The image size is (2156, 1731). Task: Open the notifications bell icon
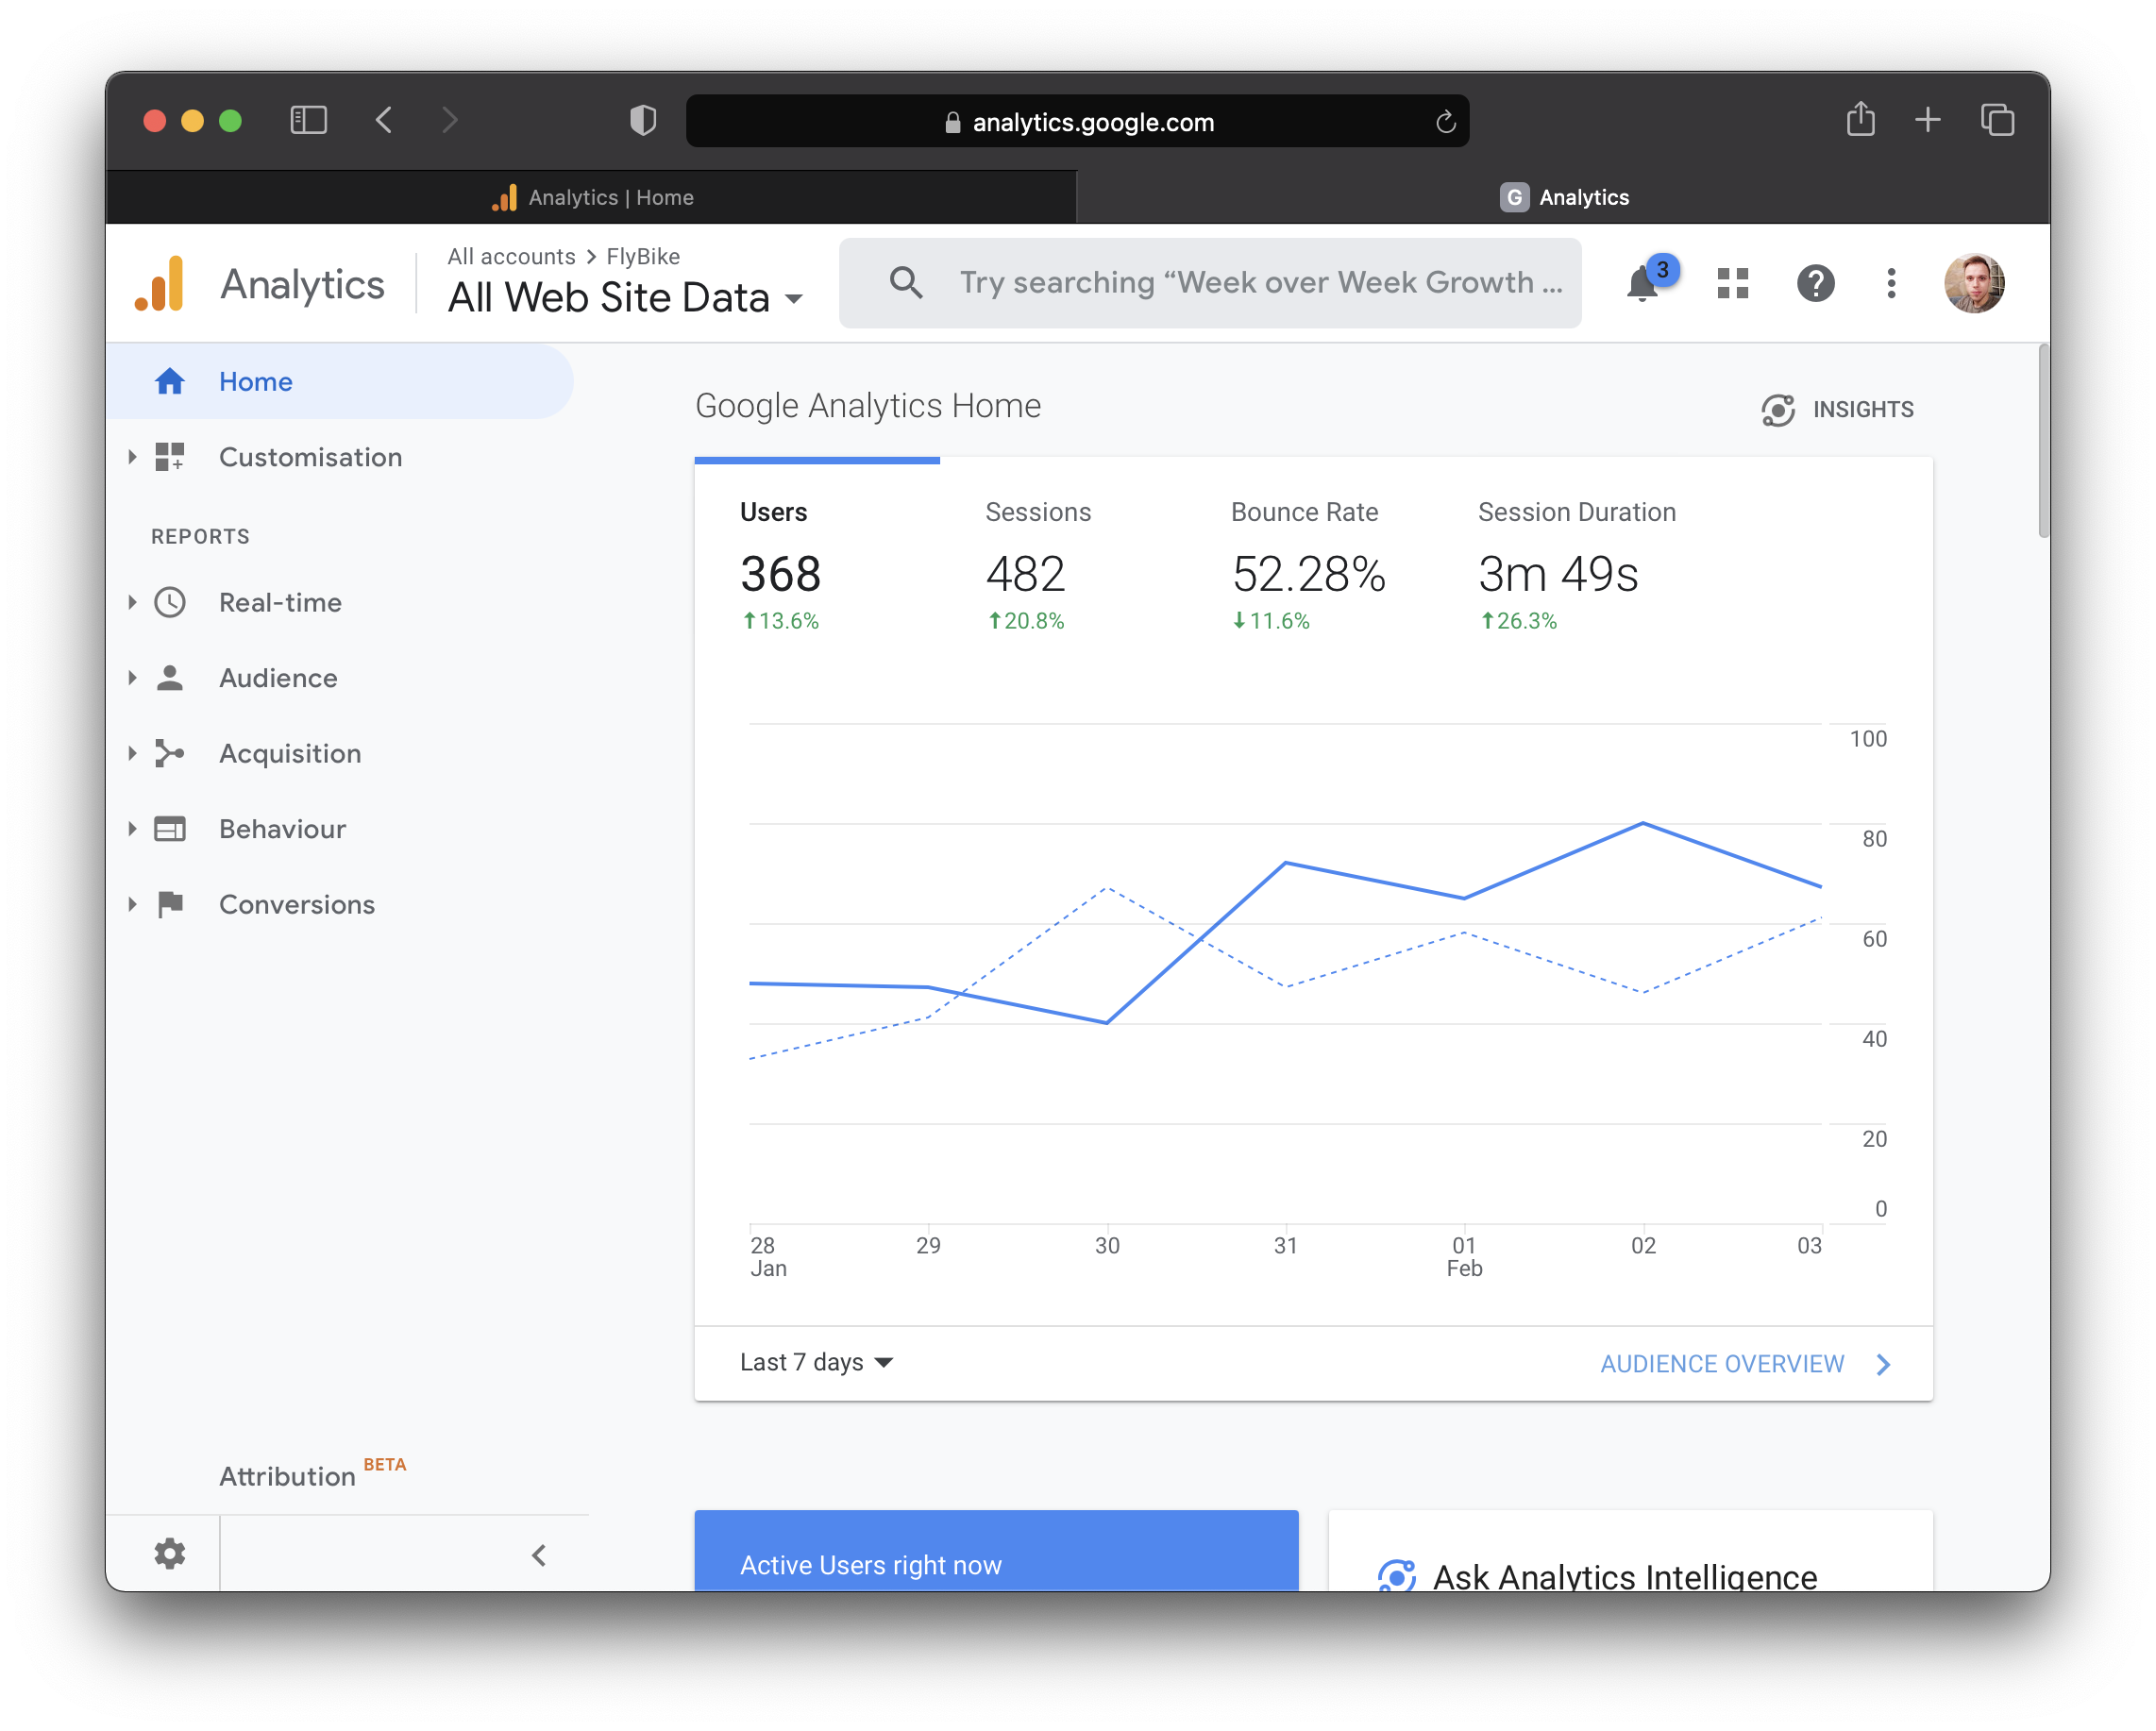[x=1642, y=284]
